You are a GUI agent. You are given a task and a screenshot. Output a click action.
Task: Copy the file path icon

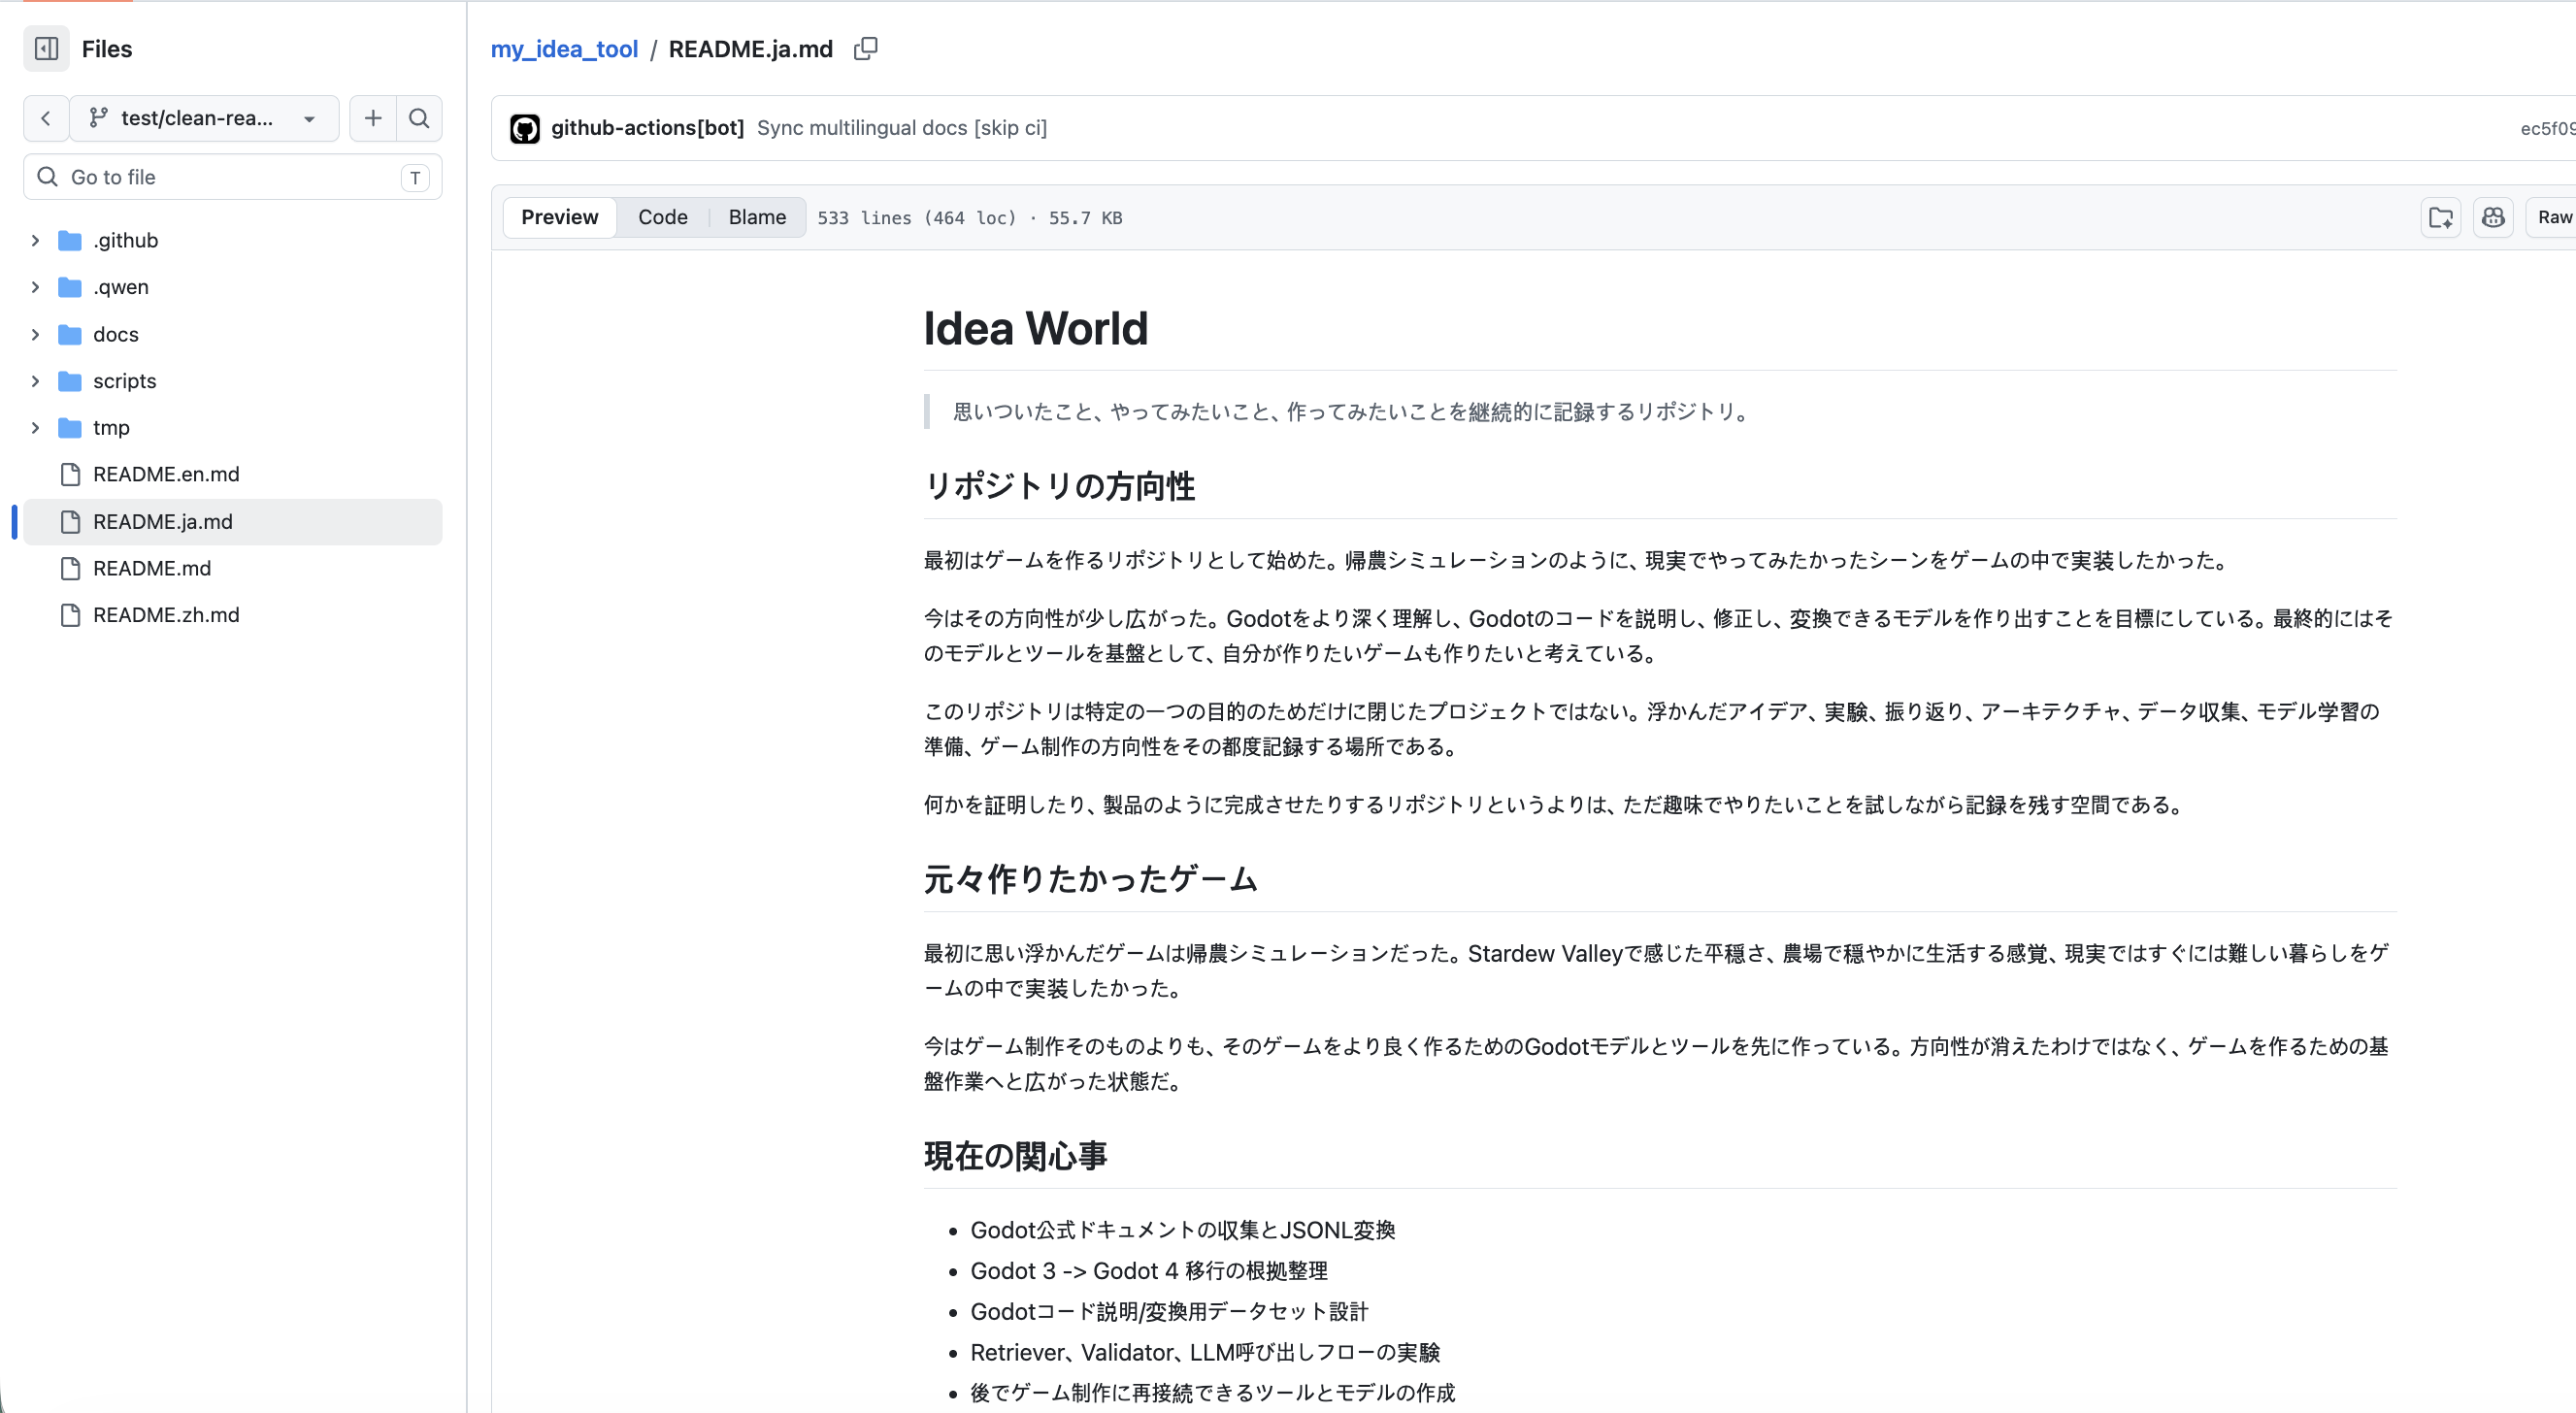pyautogui.click(x=866, y=49)
